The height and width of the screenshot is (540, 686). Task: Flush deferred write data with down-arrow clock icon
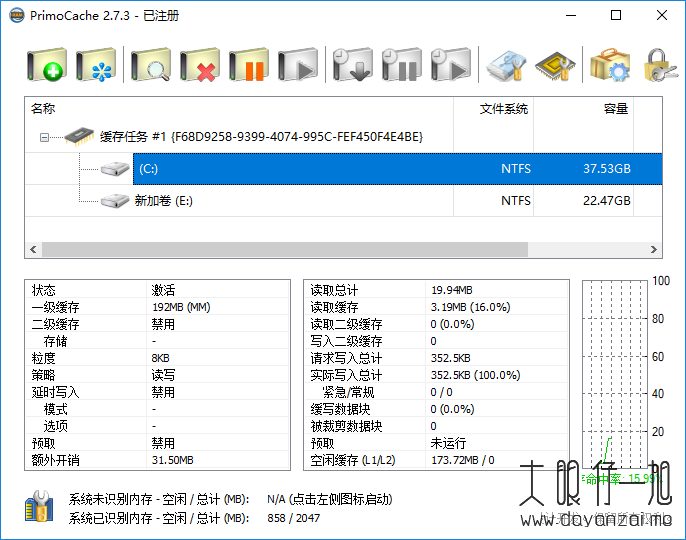pyautogui.click(x=353, y=65)
